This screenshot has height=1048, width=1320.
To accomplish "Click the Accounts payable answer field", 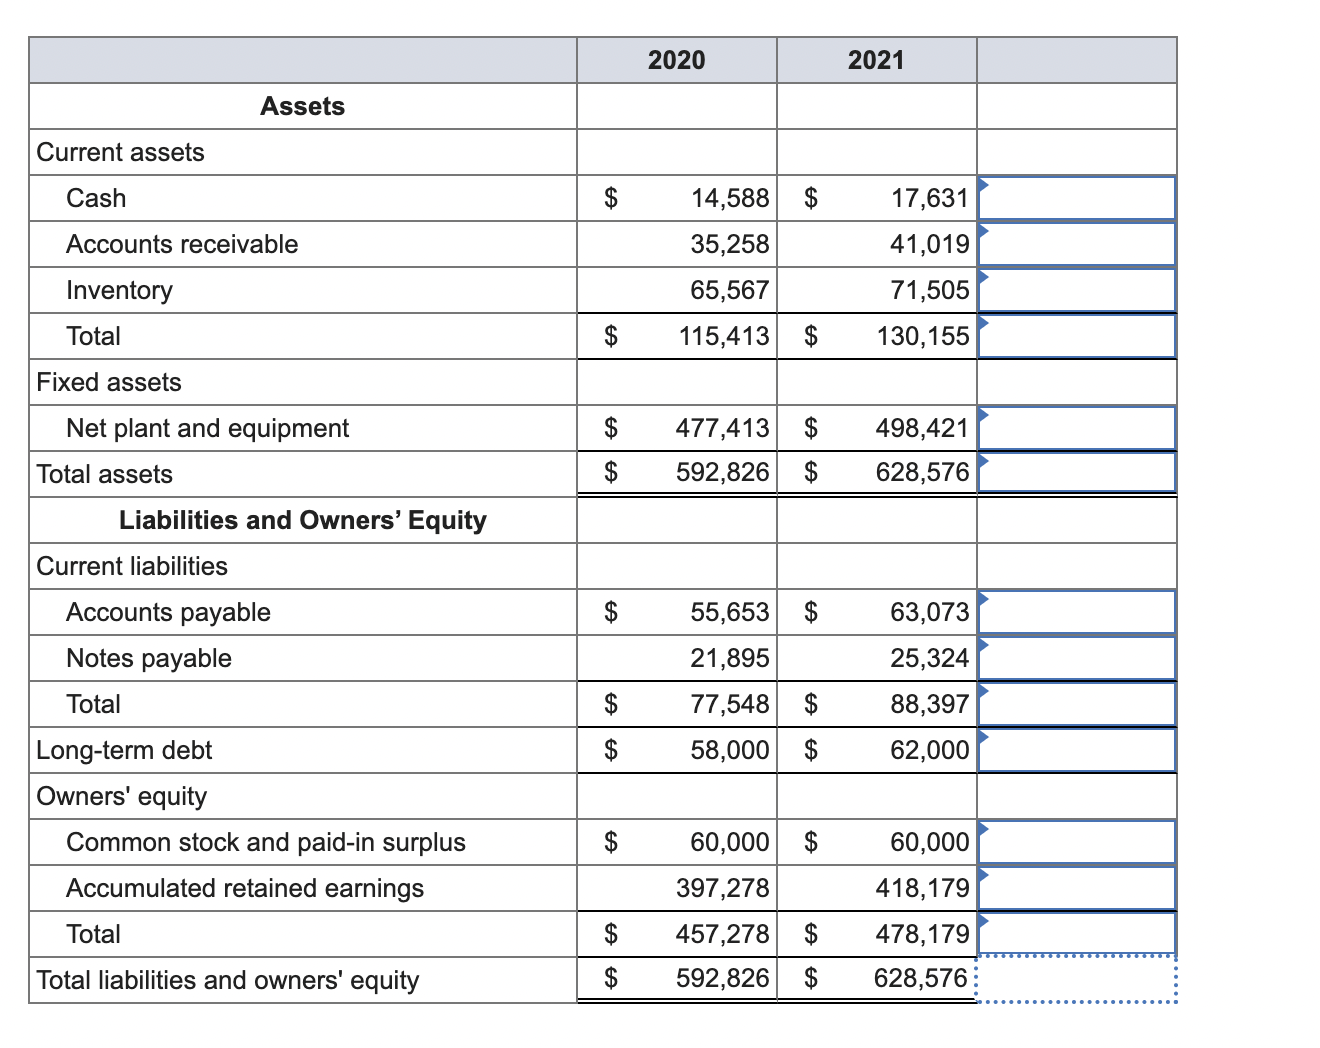I will click(x=1077, y=612).
